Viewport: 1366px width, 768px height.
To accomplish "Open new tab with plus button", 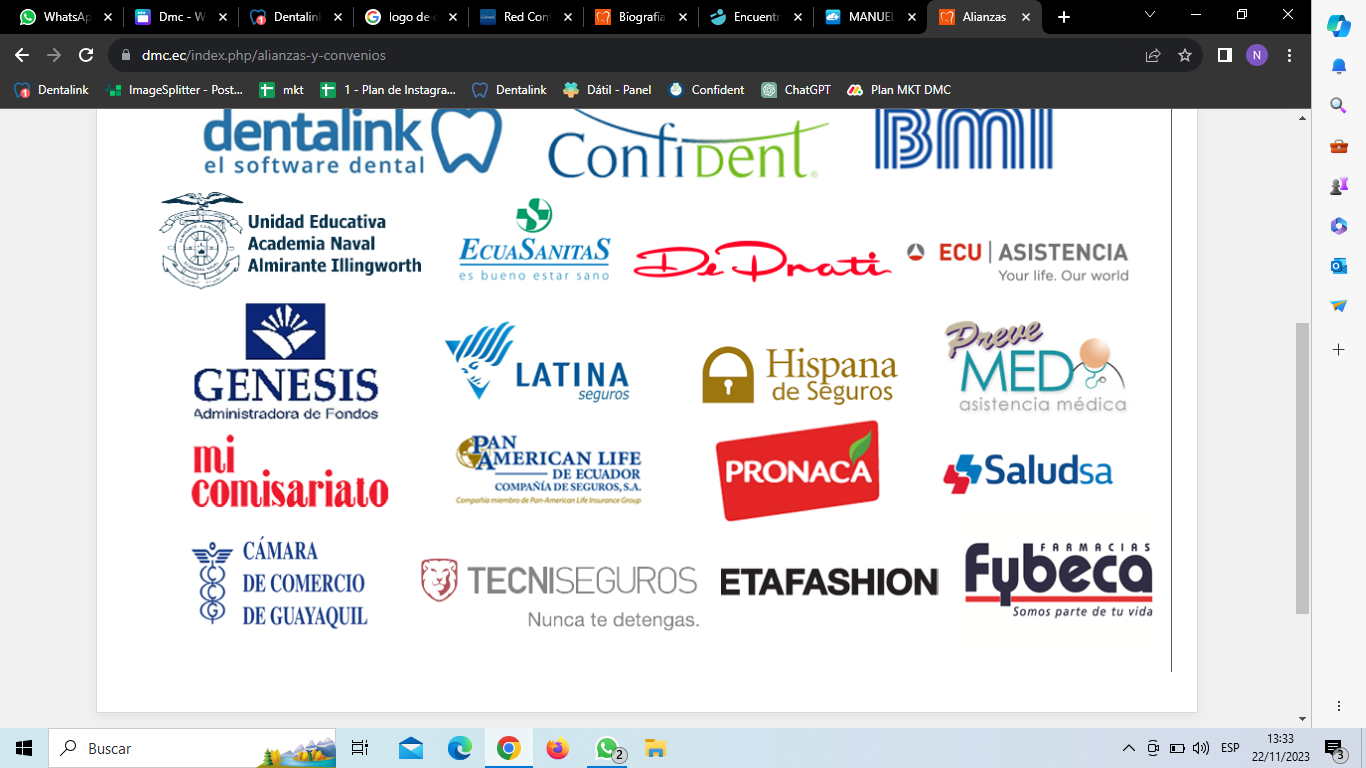I will pos(1064,17).
